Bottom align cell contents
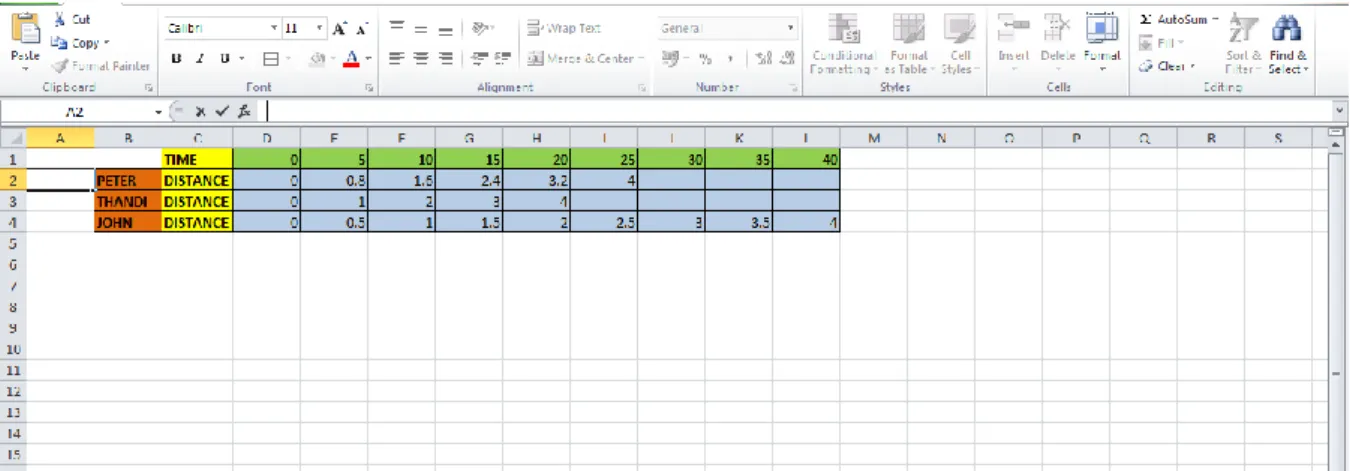The width and height of the screenshot is (1350, 471). pyautogui.click(x=444, y=29)
